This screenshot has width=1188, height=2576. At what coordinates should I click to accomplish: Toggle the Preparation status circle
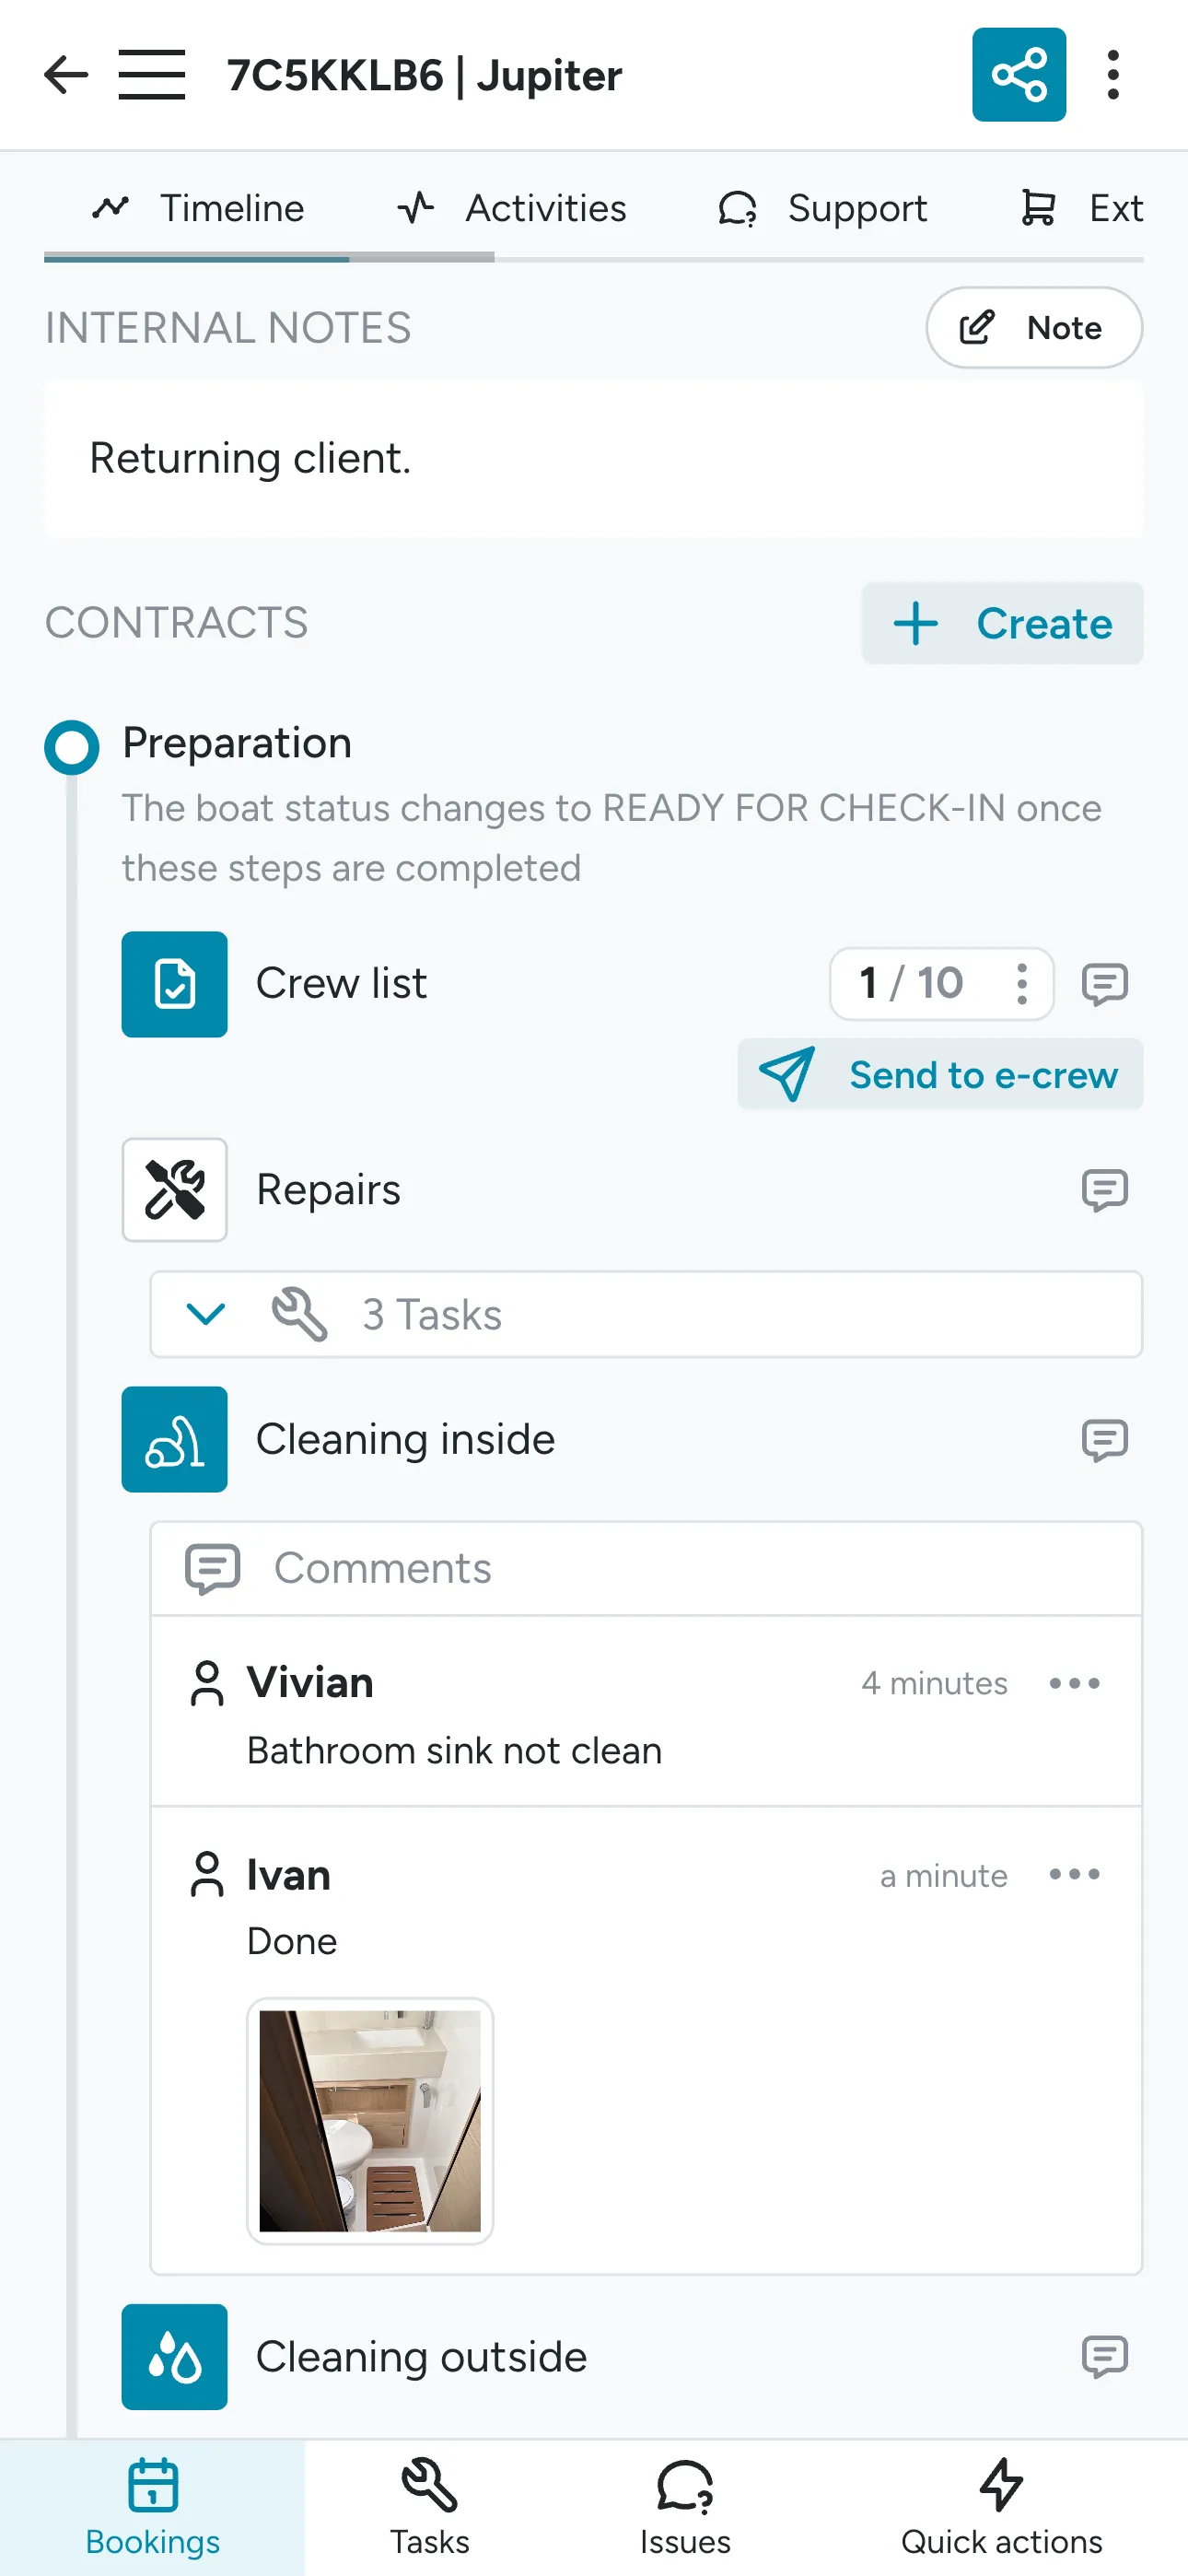coord(71,747)
